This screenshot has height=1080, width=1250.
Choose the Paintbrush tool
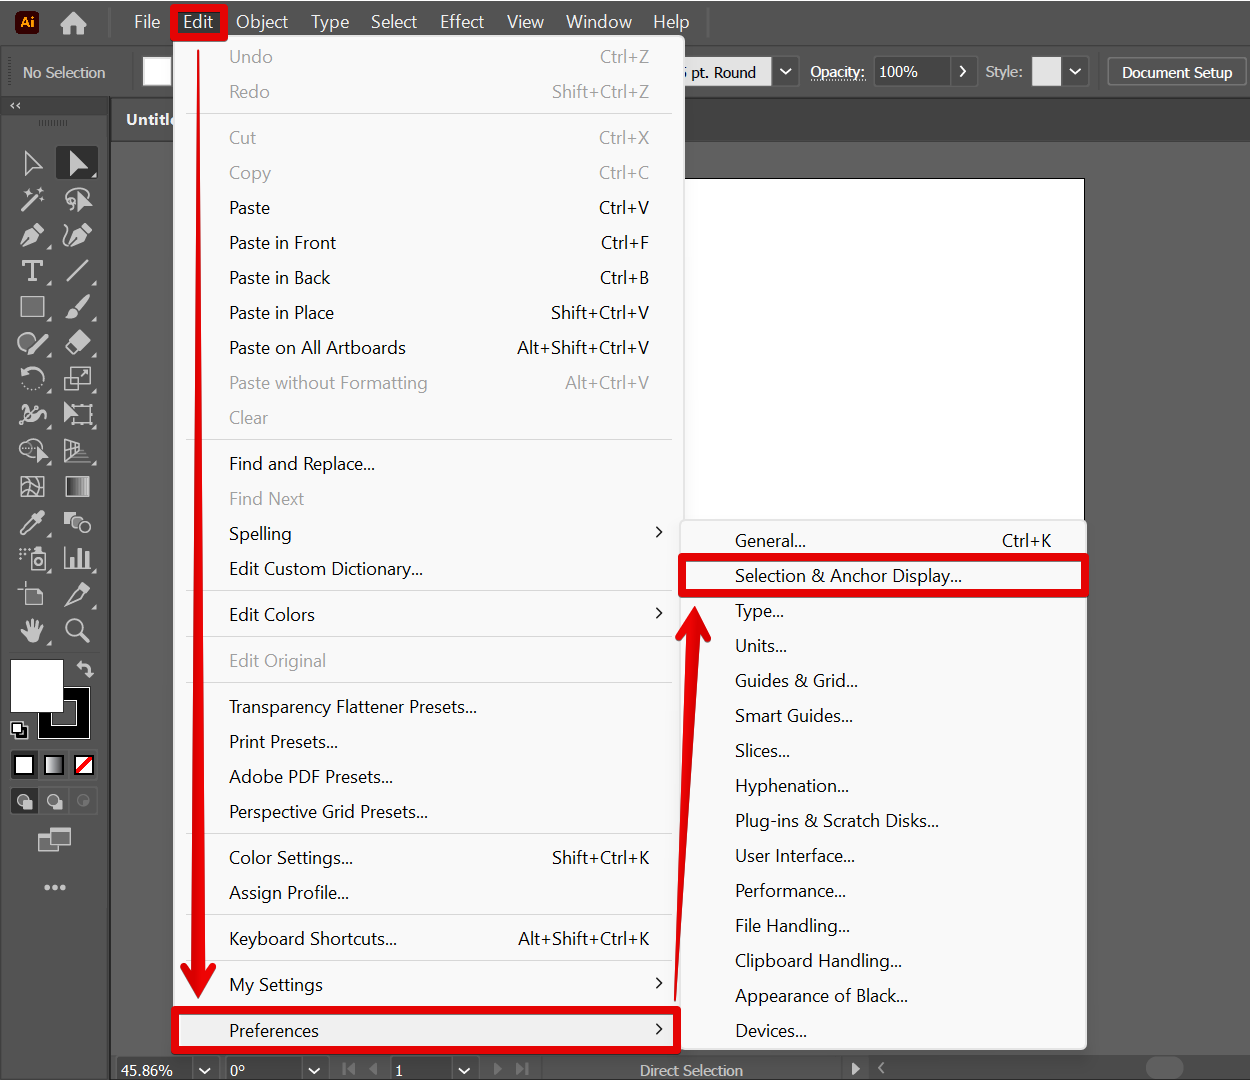pyautogui.click(x=77, y=307)
